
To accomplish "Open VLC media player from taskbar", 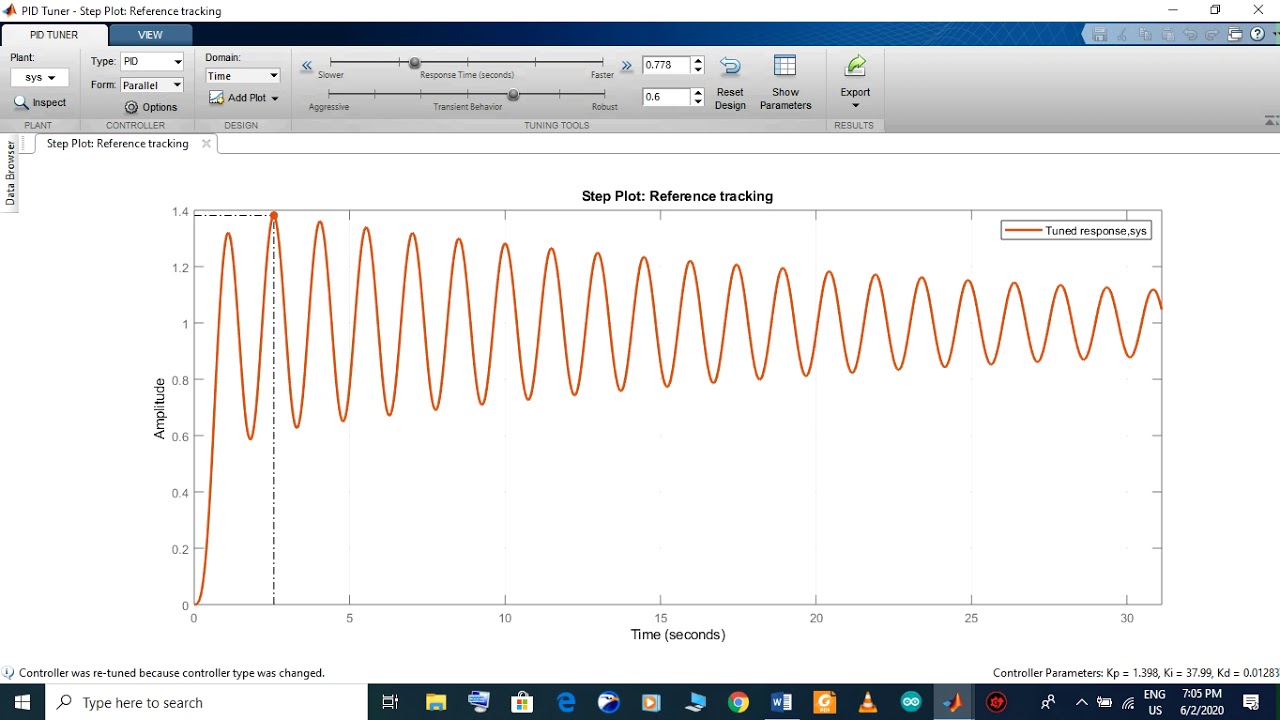I will coord(867,702).
